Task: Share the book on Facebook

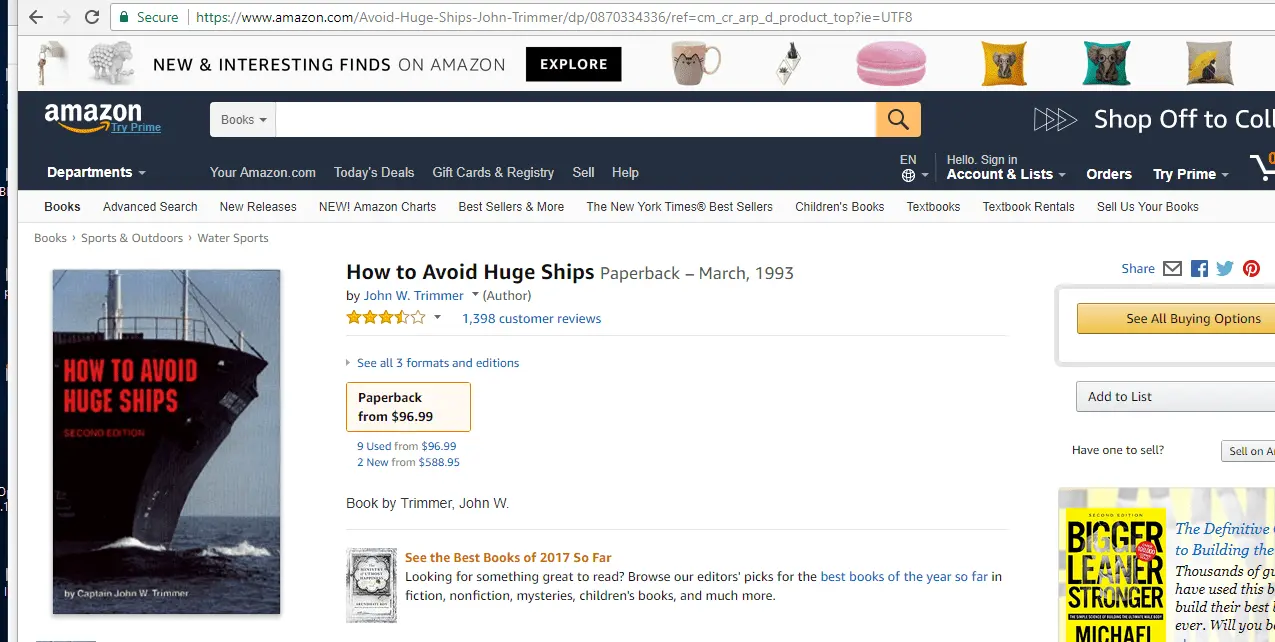Action: (x=1199, y=268)
